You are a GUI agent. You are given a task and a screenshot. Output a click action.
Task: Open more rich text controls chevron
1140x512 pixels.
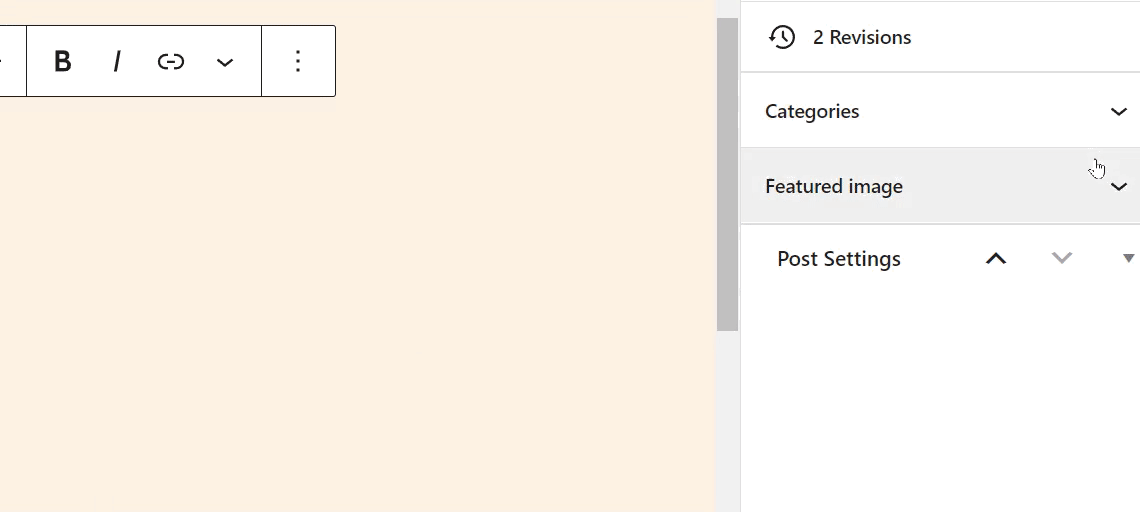coord(225,62)
